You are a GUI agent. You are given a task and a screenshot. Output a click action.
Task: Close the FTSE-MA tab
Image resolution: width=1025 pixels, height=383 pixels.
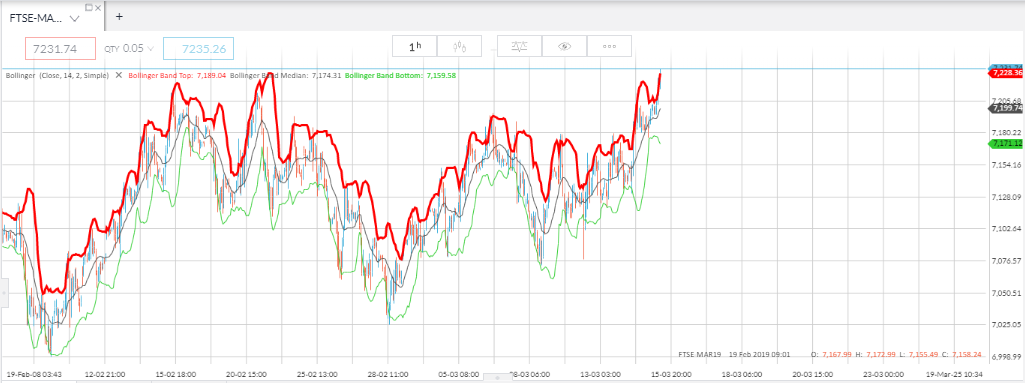[x=98, y=7]
